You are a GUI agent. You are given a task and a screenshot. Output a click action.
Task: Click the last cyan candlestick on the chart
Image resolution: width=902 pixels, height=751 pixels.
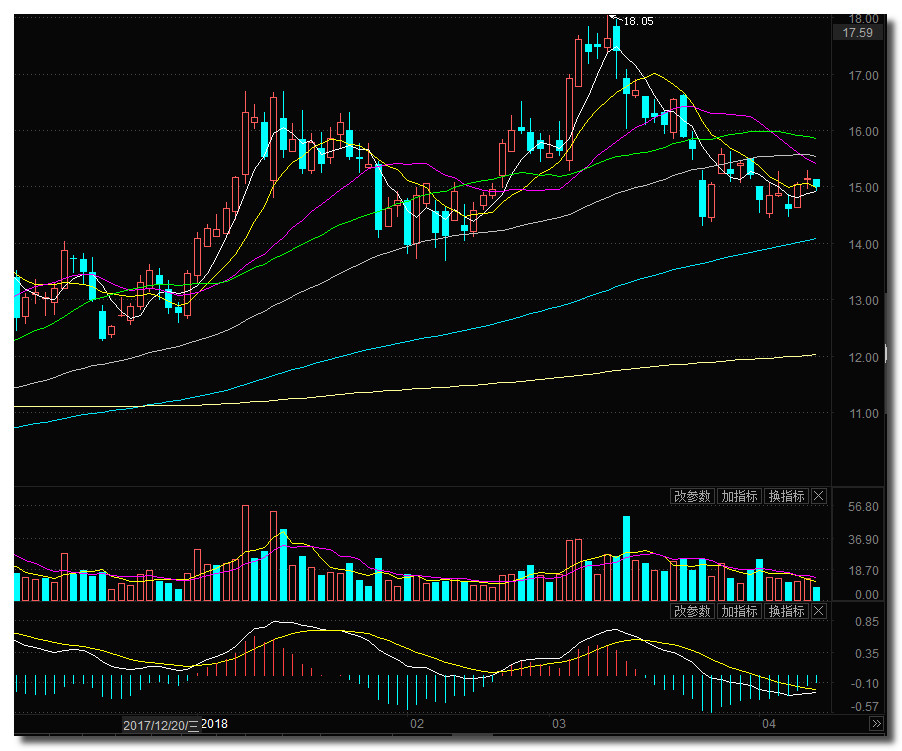(x=817, y=183)
